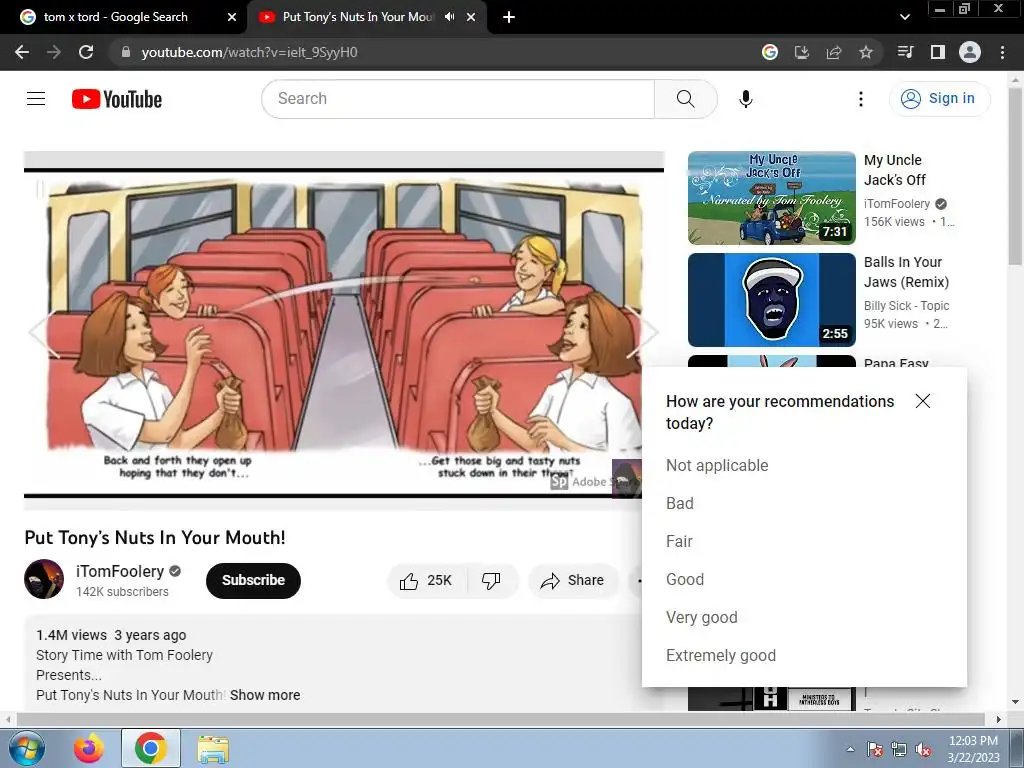
Task: Click the horizontal scrollbar right arrow
Action: point(998,719)
